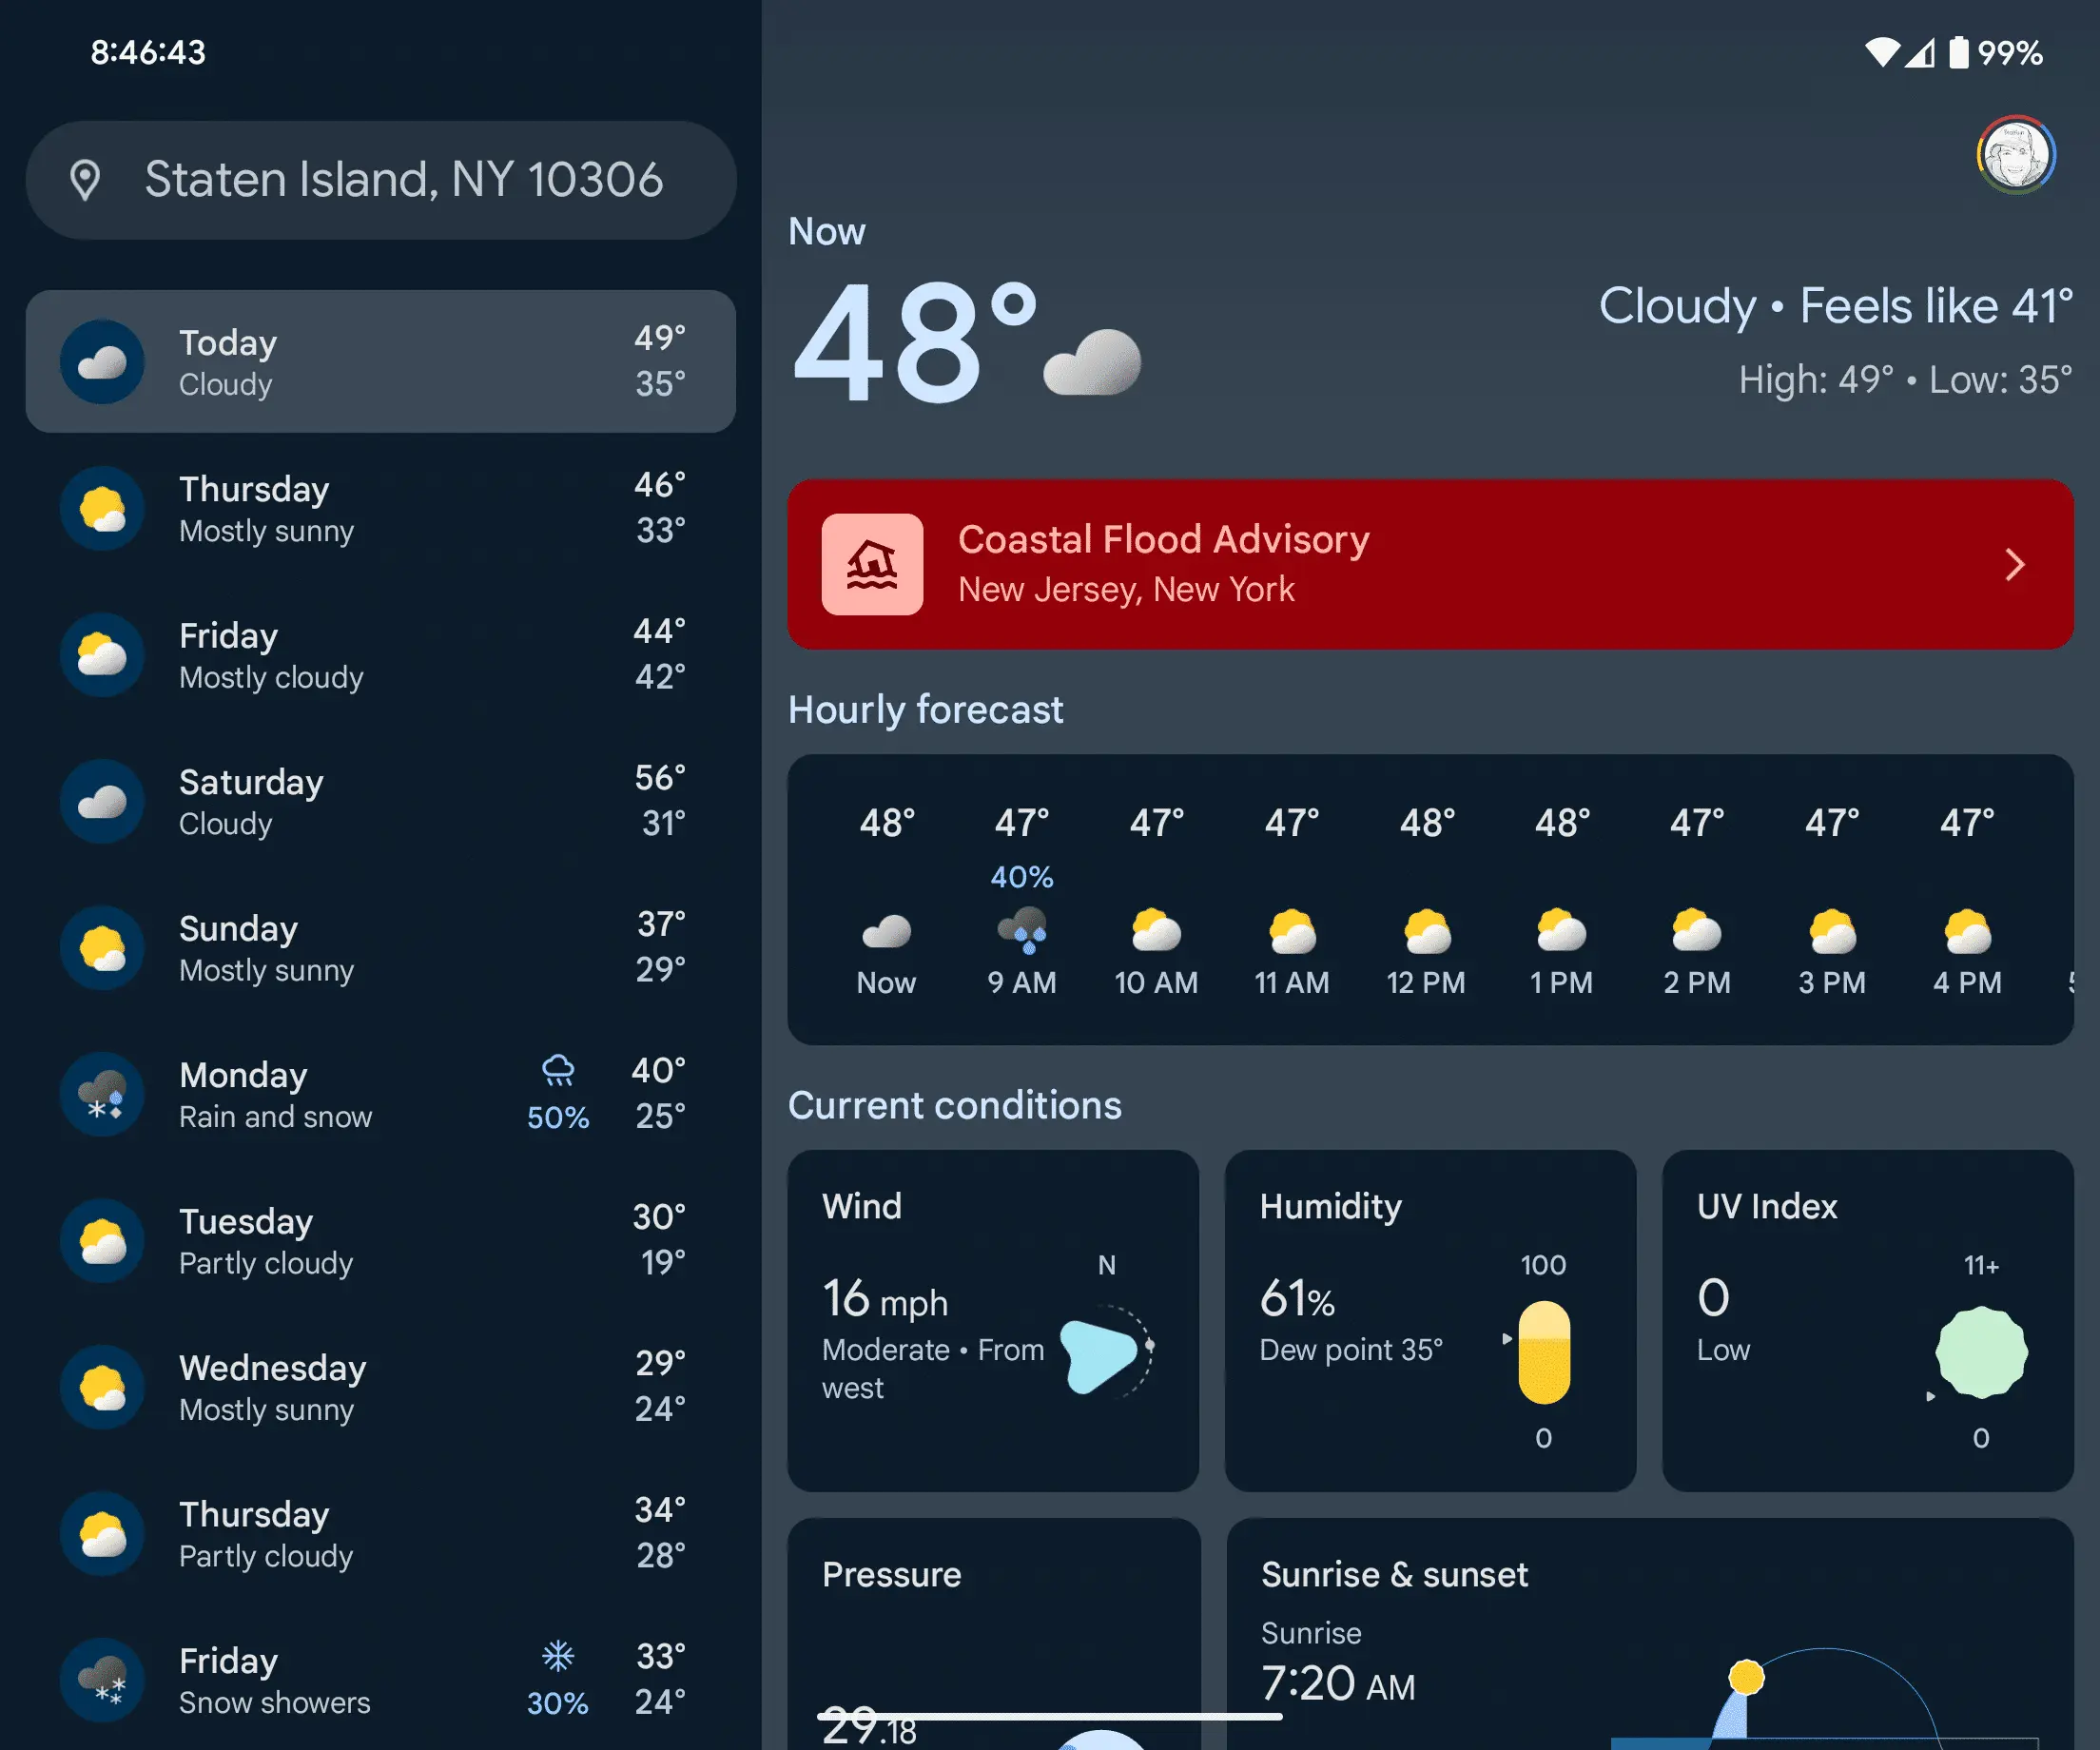Select Saturday Cloudy forecast row

(x=380, y=802)
